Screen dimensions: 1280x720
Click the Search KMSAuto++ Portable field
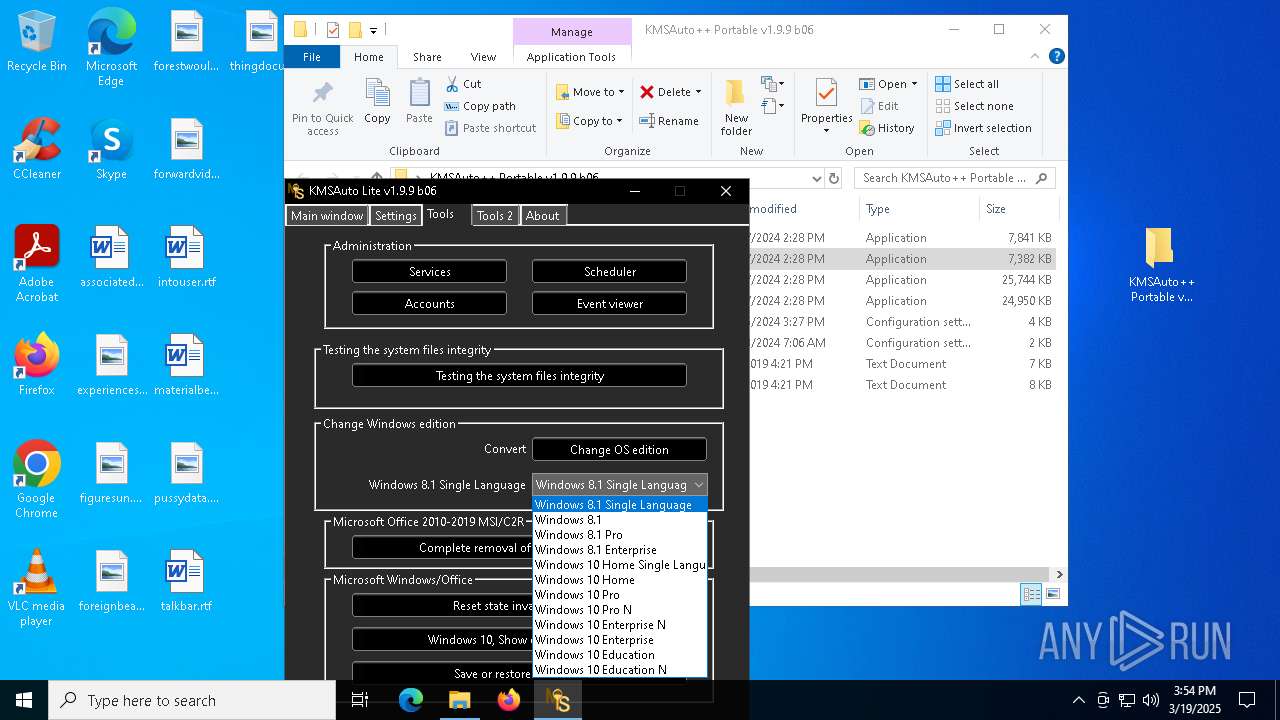955,178
